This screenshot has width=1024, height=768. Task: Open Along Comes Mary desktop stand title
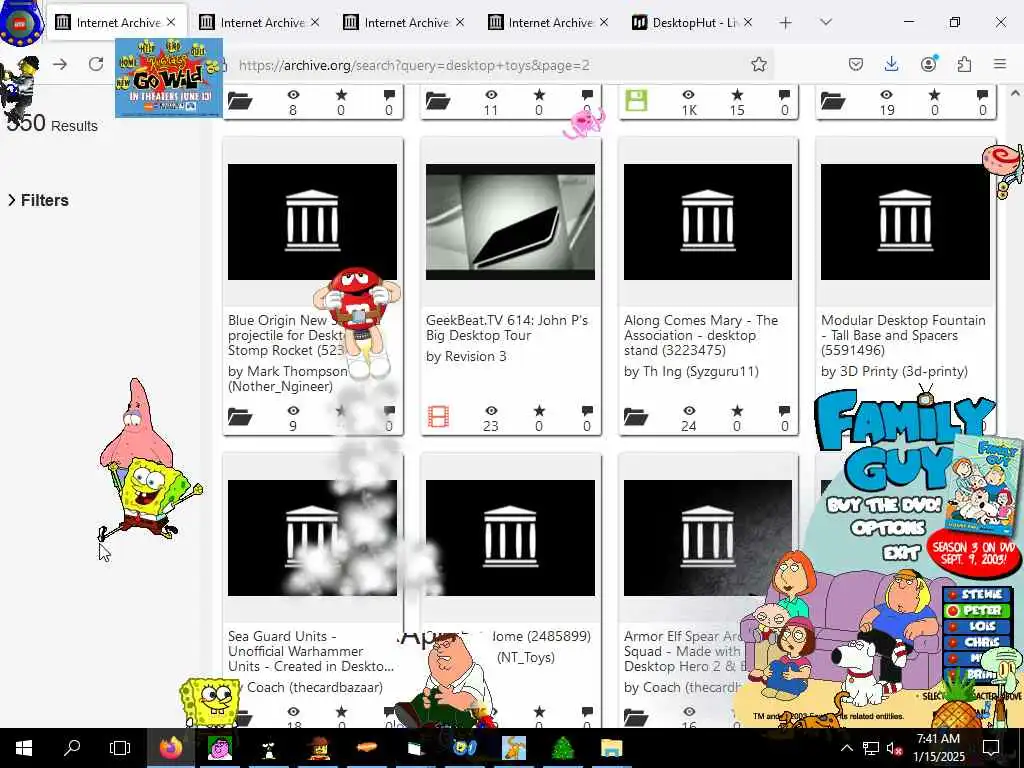[x=701, y=335]
